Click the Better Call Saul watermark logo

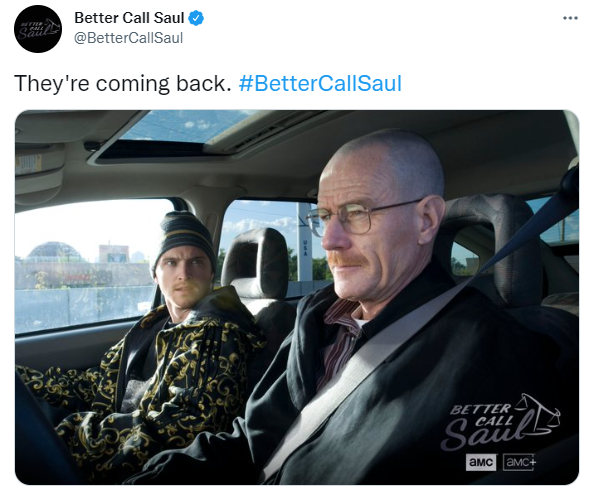pyautogui.click(x=499, y=421)
